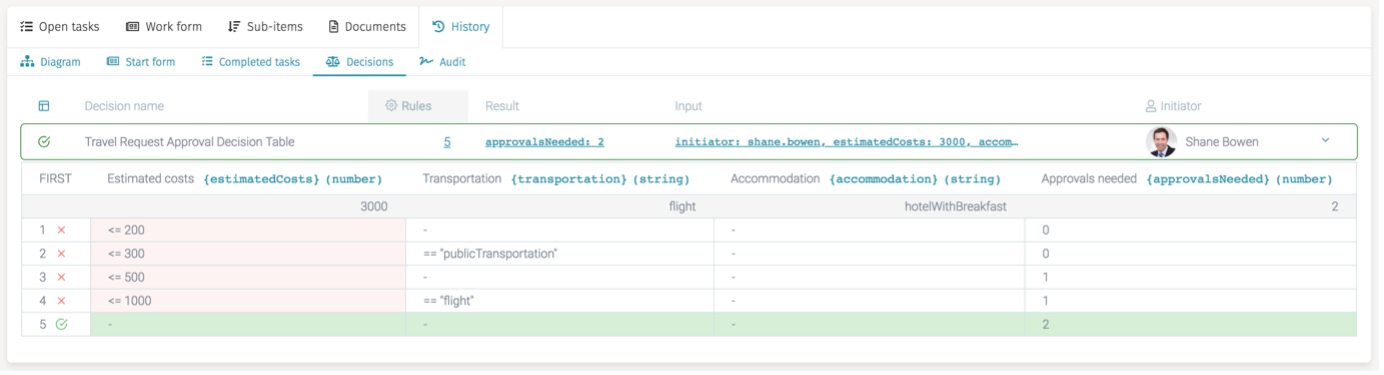Screen dimensions: 1384x375
Task: Click the green check on rule 5
Action: click(x=61, y=325)
